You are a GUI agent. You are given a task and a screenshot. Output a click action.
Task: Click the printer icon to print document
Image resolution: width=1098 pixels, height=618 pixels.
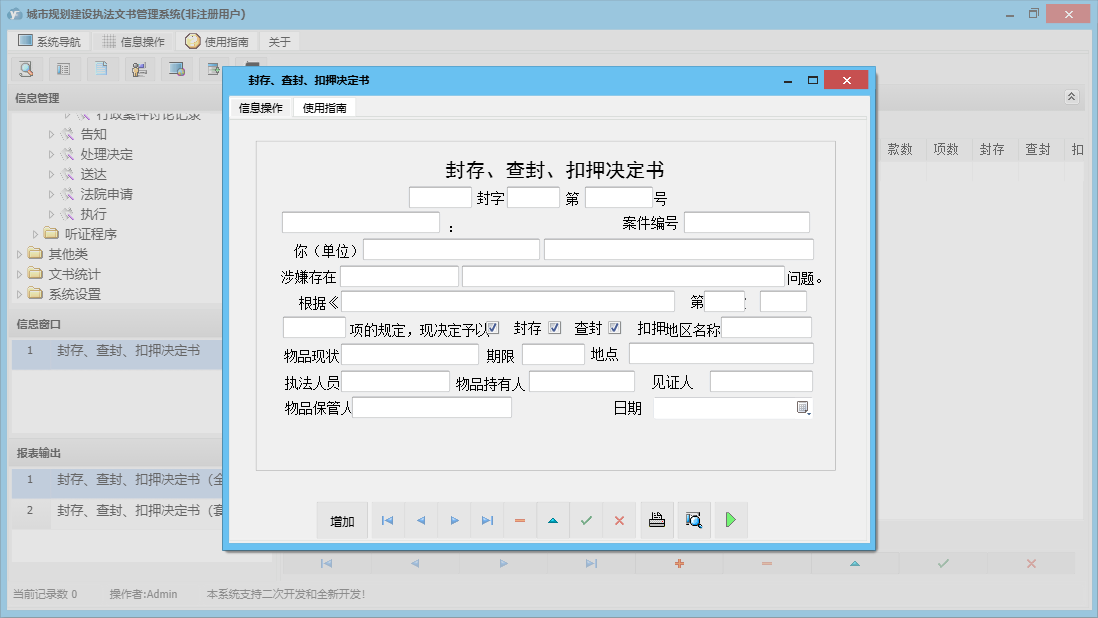coord(657,520)
